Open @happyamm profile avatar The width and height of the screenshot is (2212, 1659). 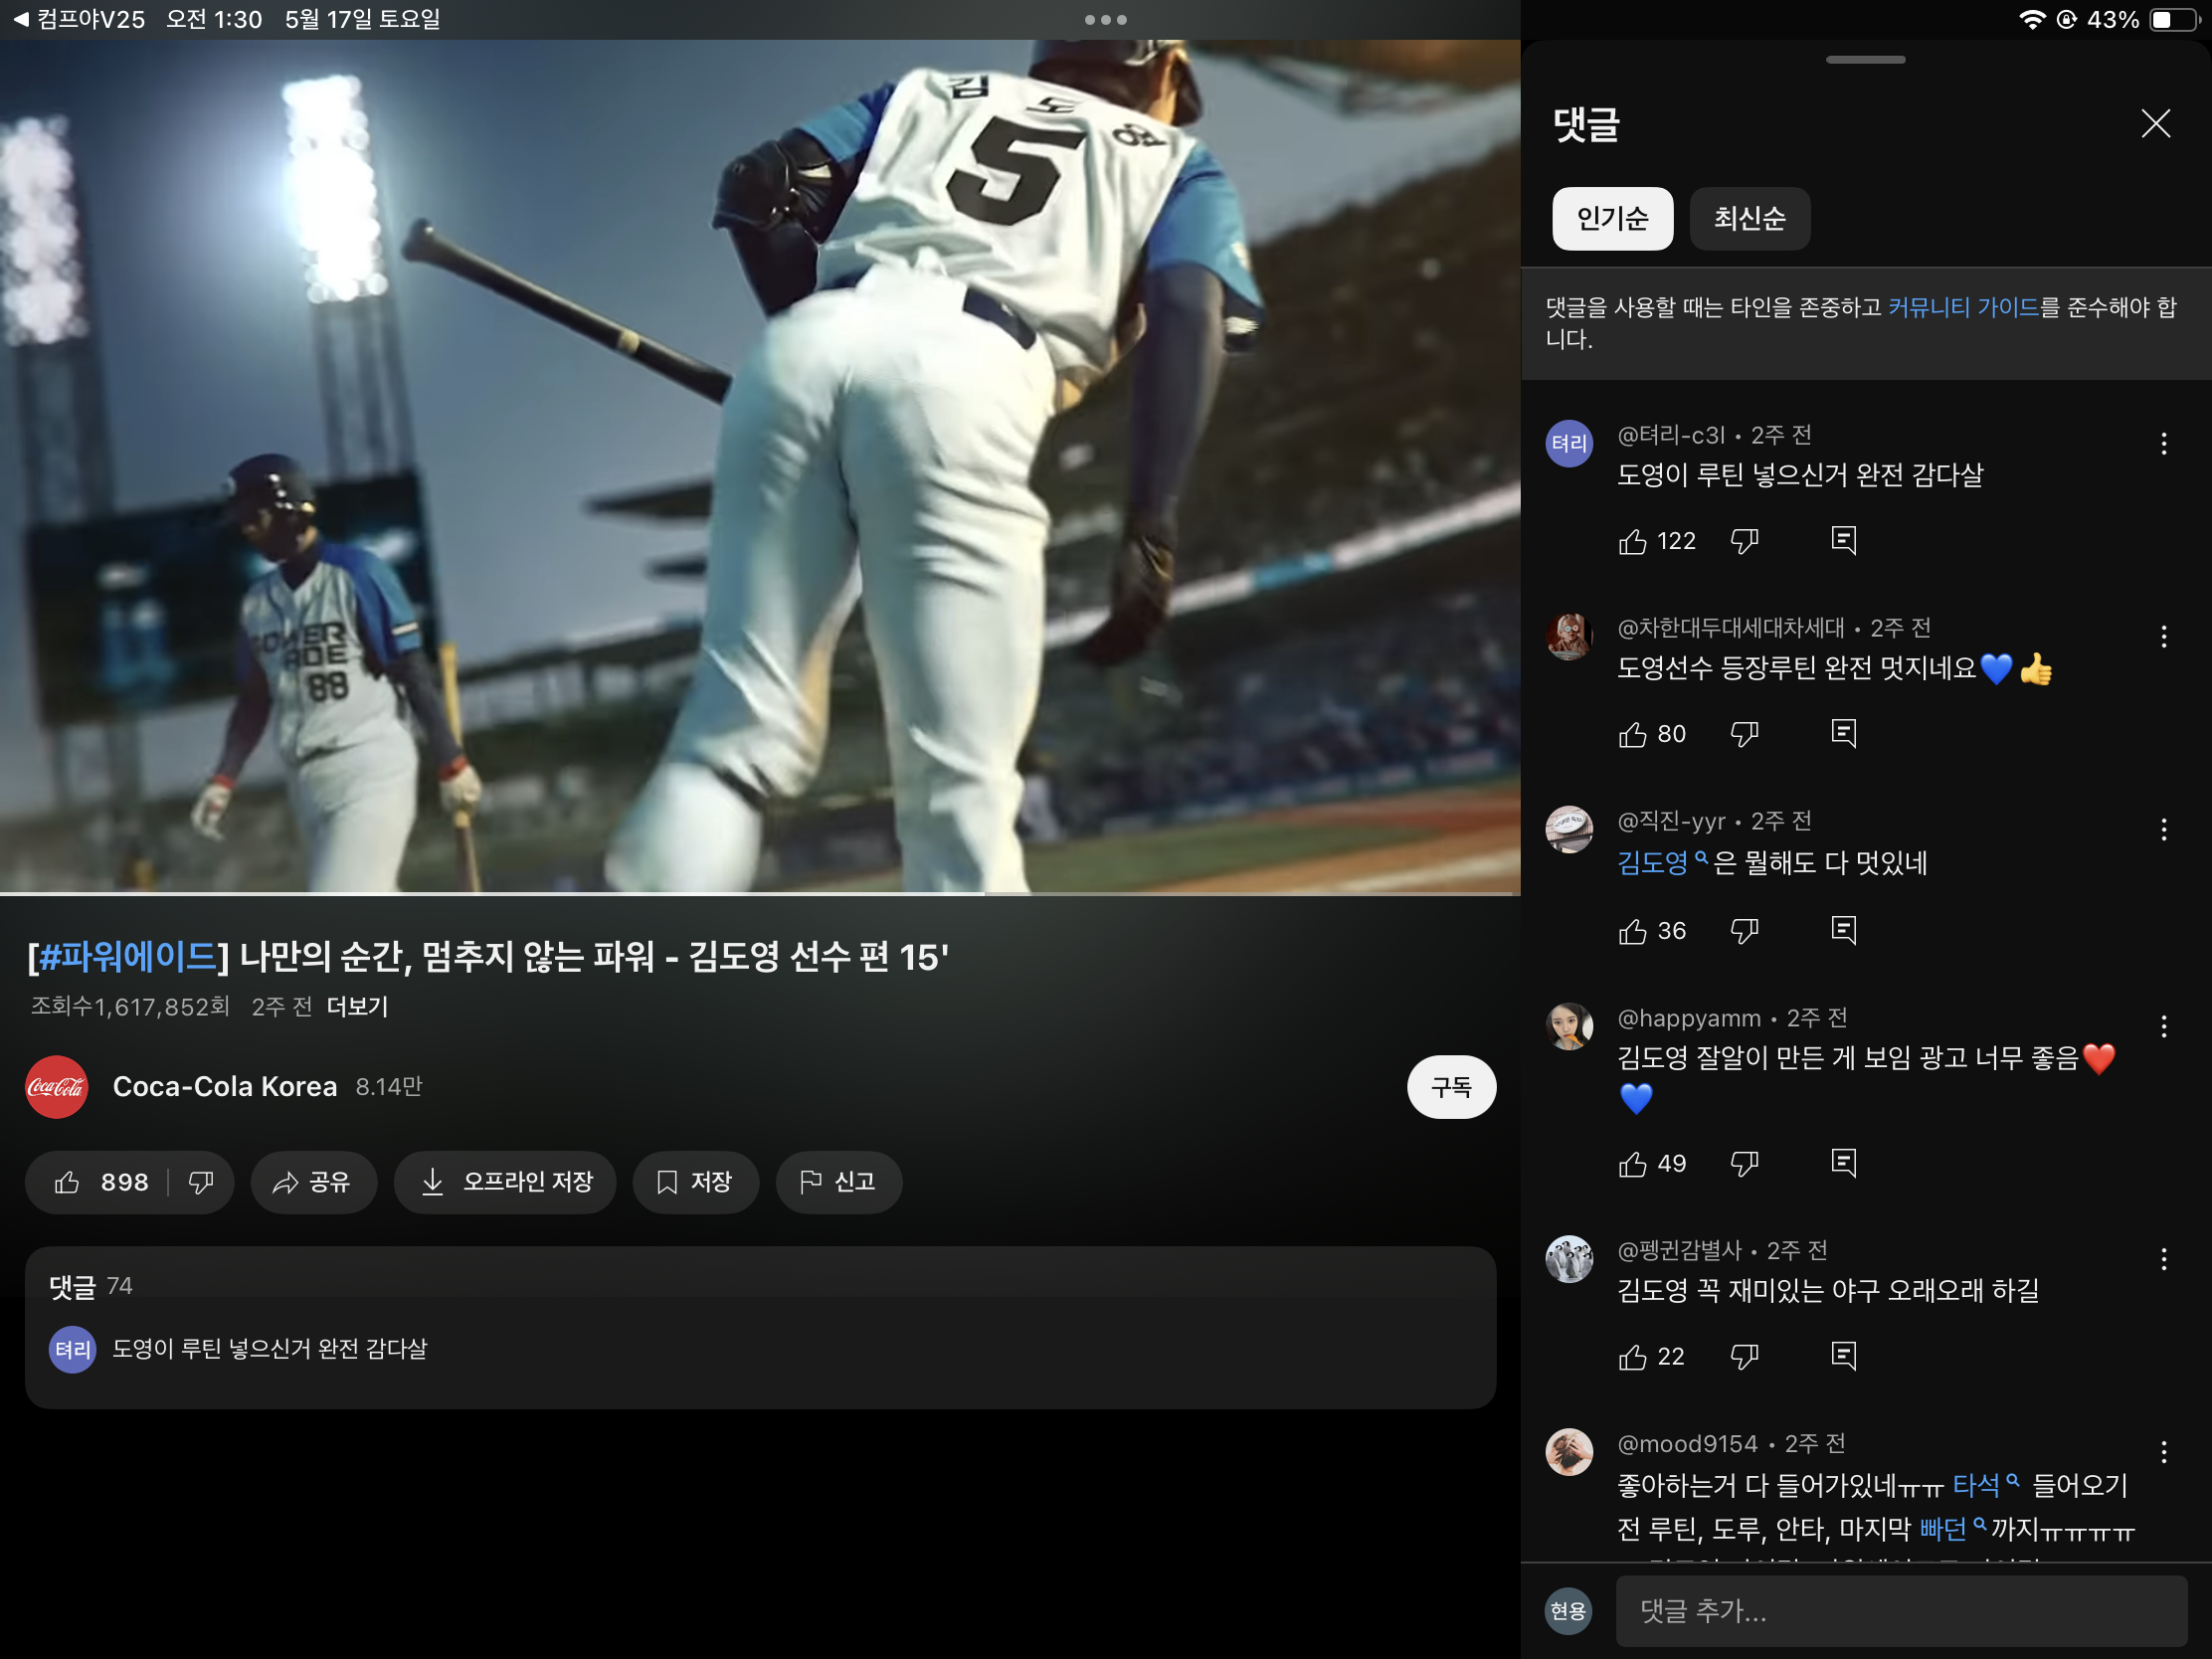pyautogui.click(x=1569, y=1026)
